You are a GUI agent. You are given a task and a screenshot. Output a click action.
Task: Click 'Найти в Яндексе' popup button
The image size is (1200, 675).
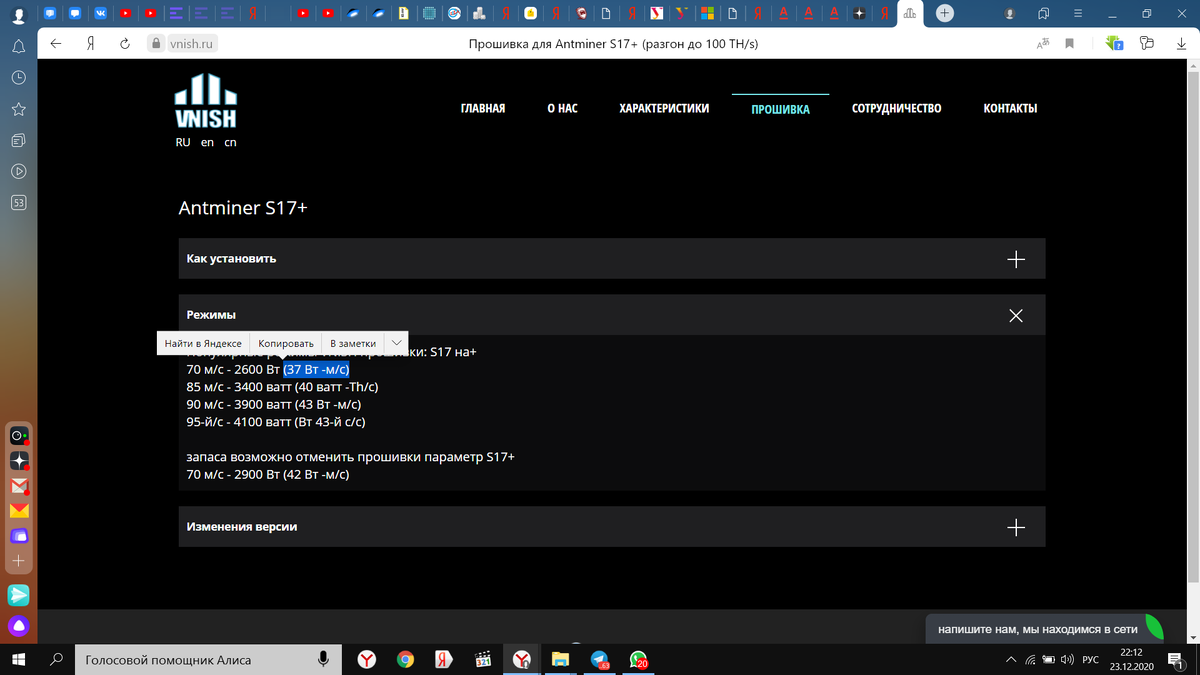tap(203, 343)
